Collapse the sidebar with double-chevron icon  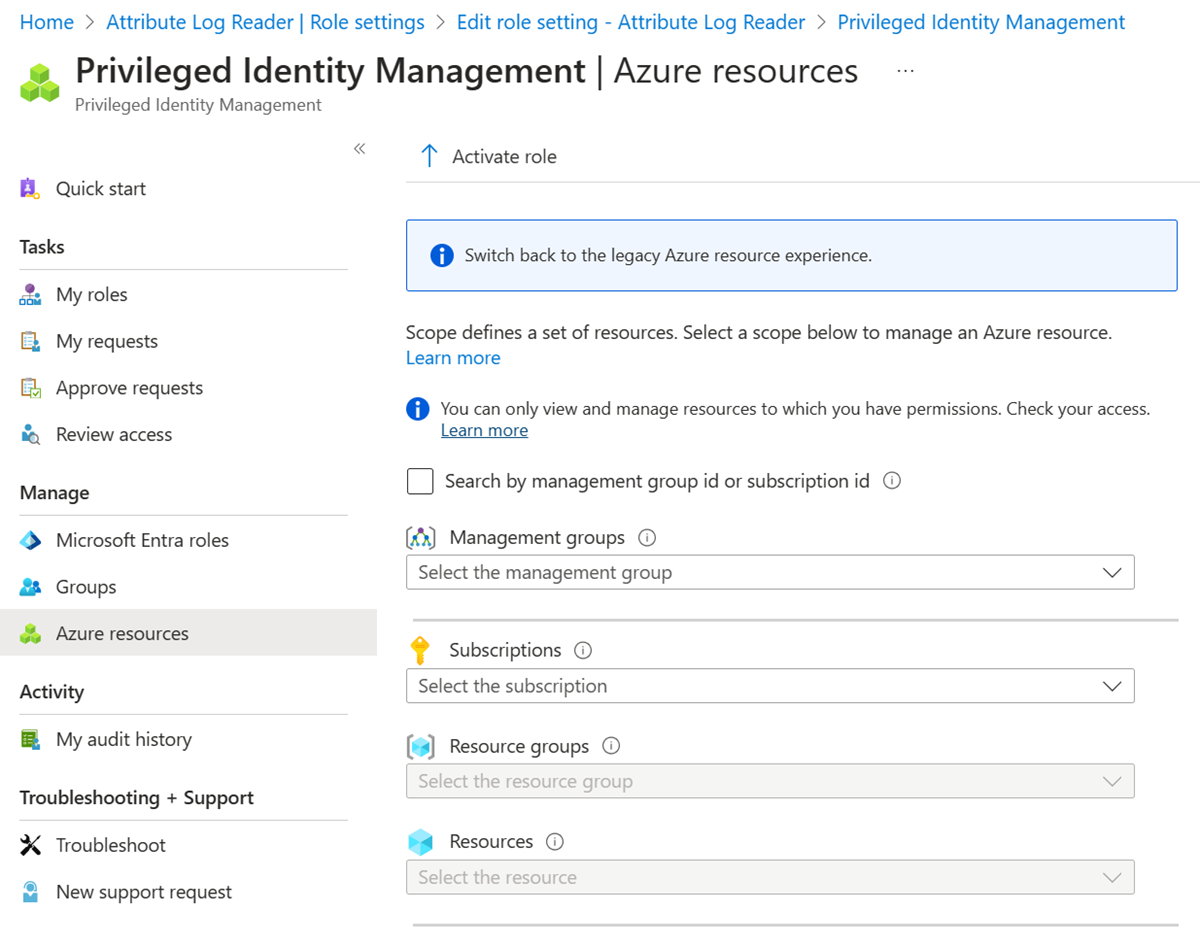[x=359, y=149]
